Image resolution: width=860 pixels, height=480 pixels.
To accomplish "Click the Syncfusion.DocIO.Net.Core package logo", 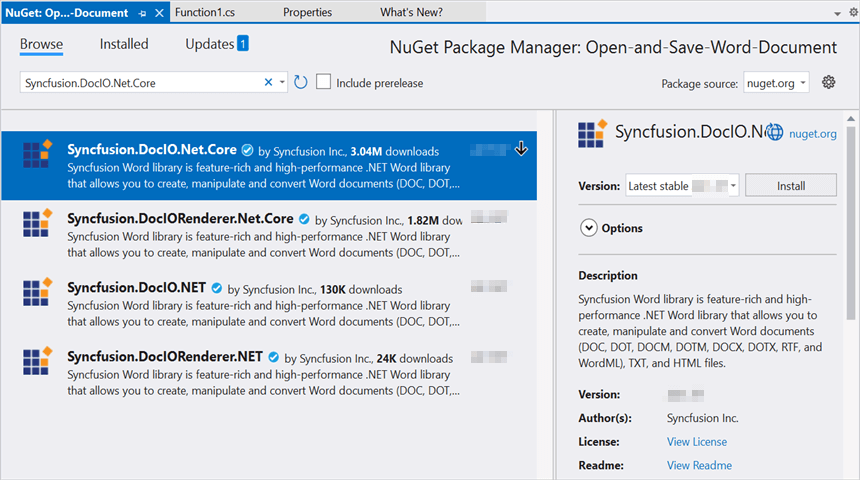I will point(37,153).
